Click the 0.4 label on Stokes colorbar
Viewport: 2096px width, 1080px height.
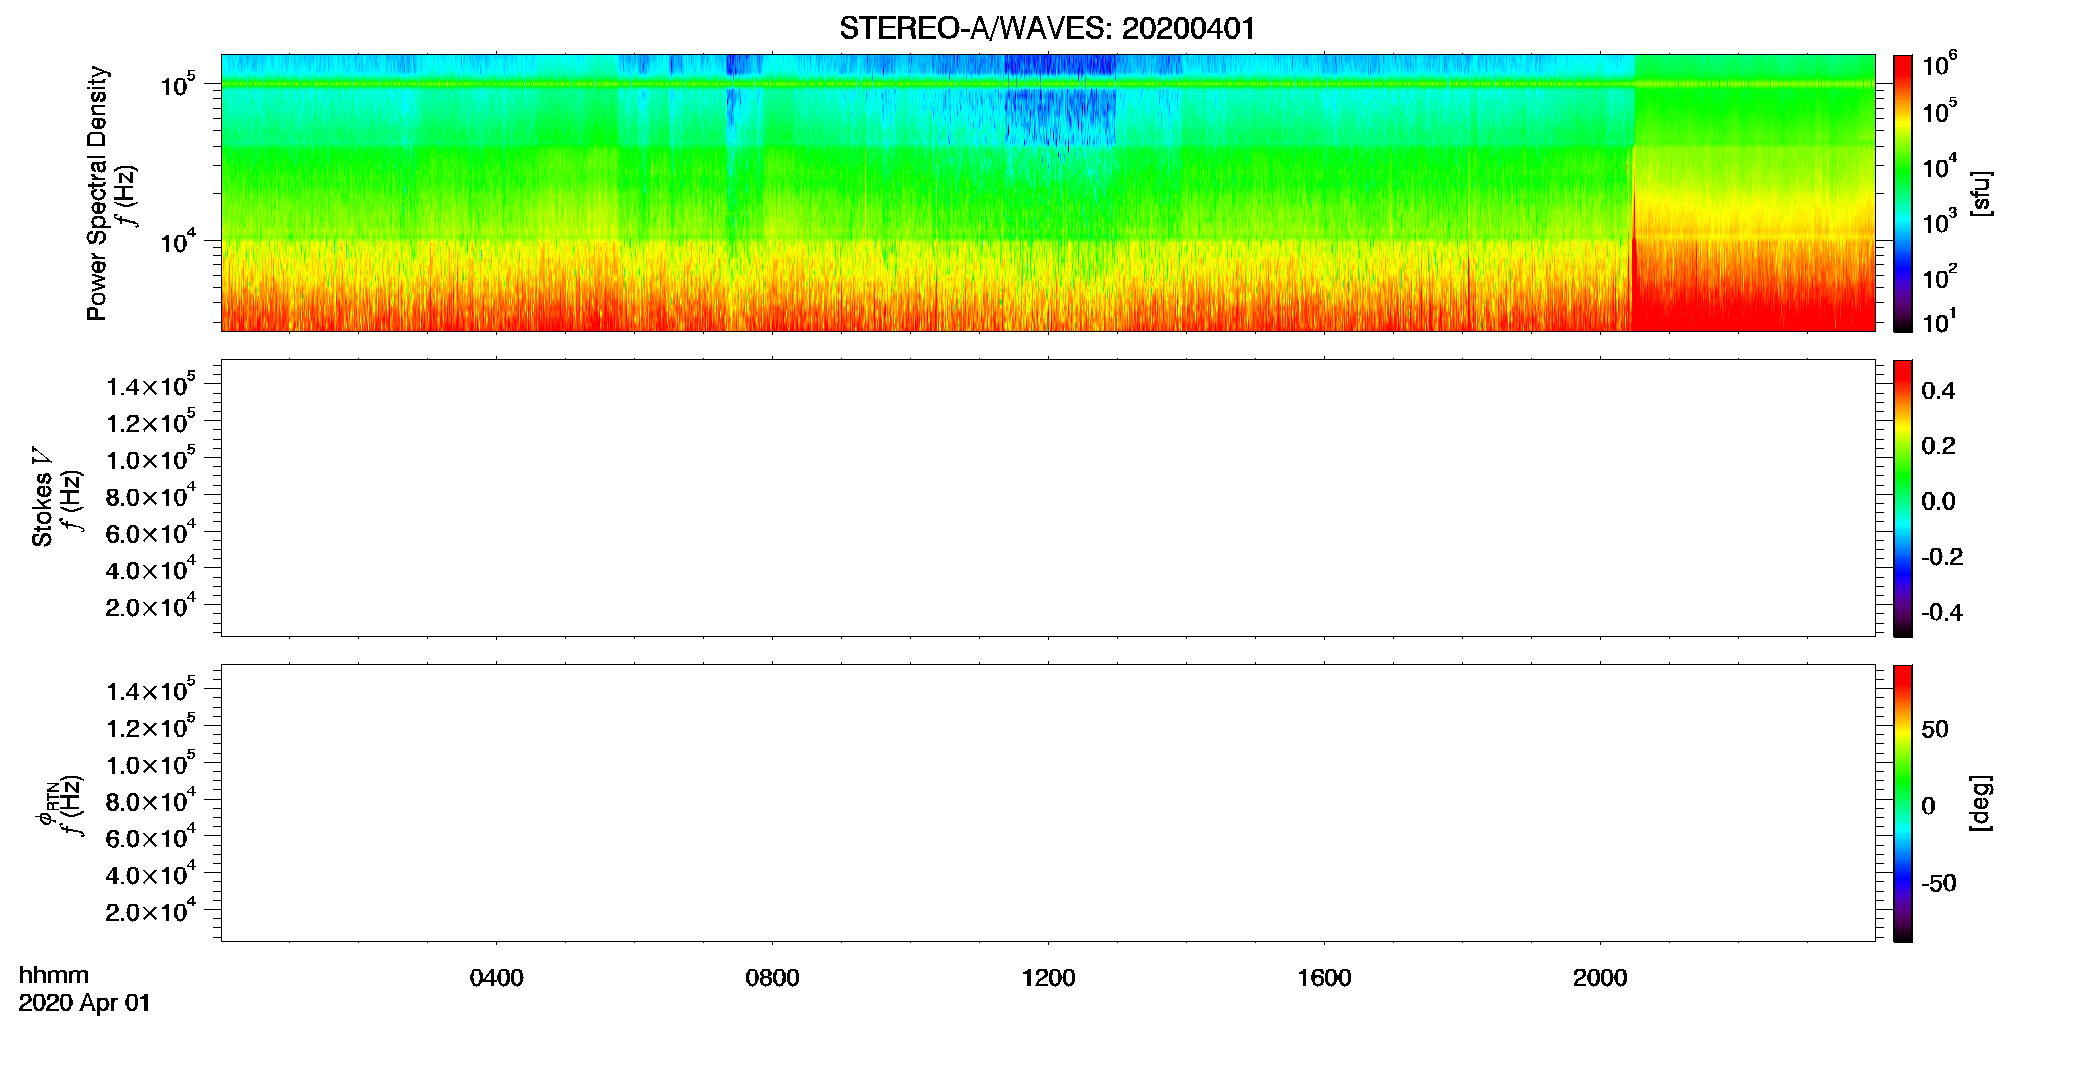[1938, 391]
